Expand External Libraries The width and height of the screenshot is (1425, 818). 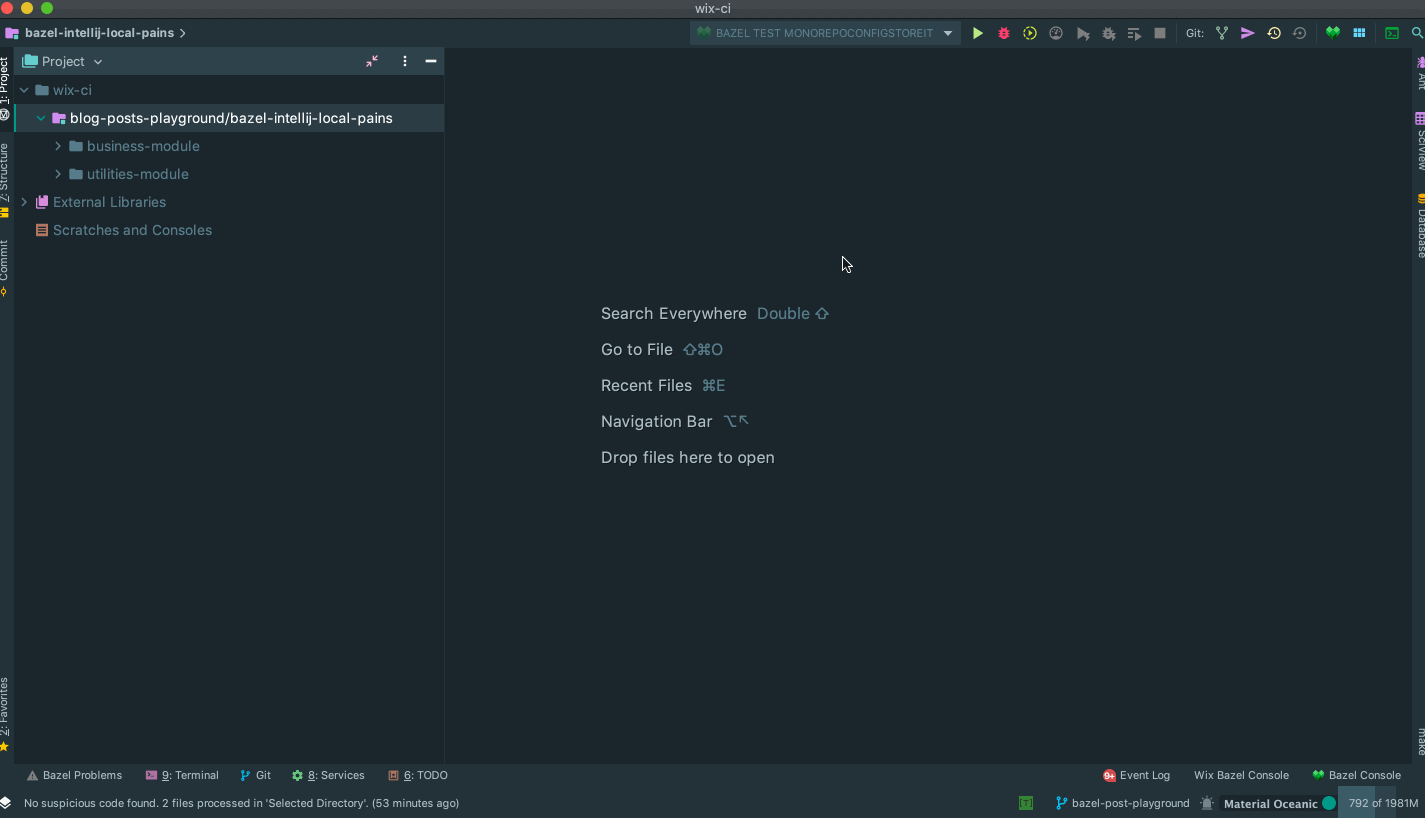click(x=24, y=202)
